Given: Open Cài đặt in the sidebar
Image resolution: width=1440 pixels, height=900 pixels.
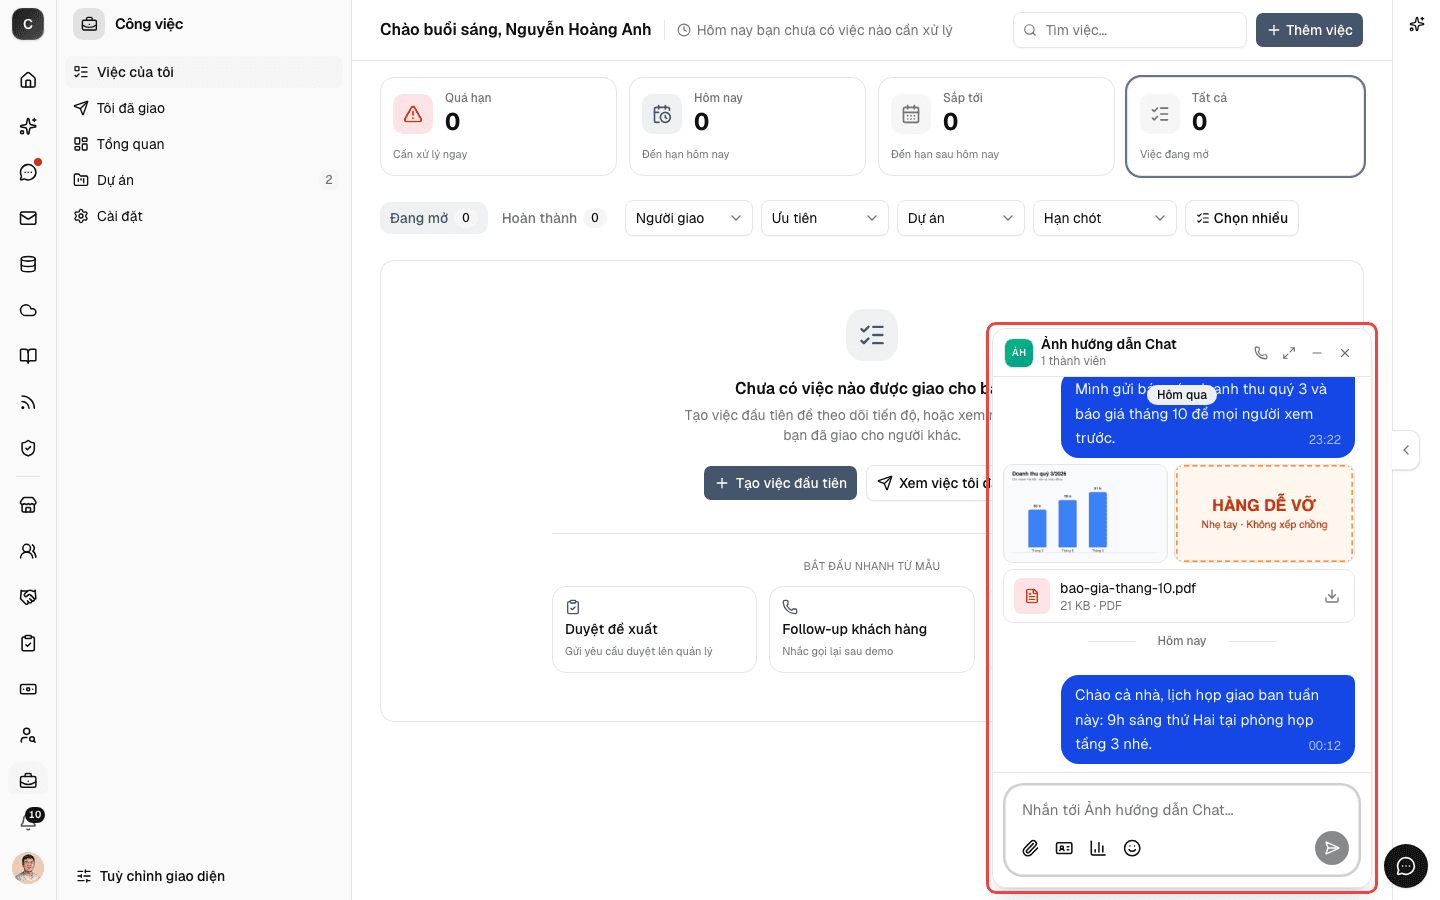Looking at the screenshot, I should point(204,216).
